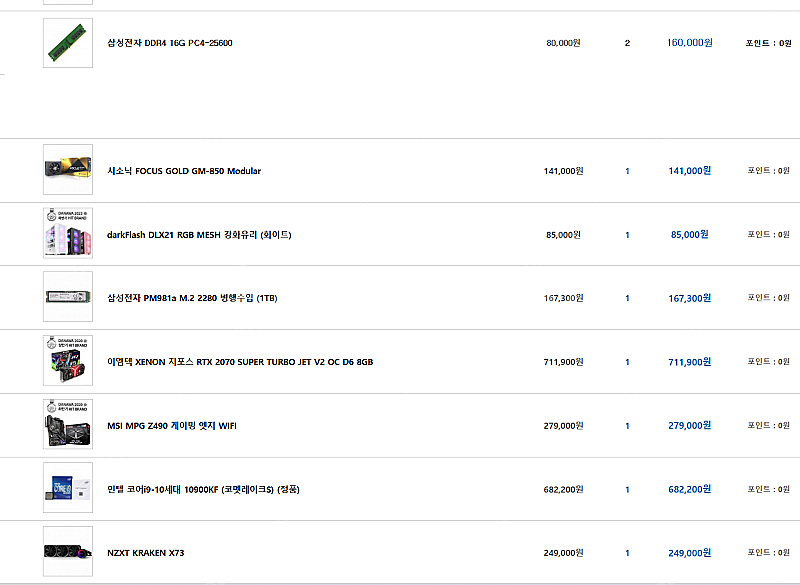Open 삼성전자 PM981a M.2 2280 product link
This screenshot has width=800, height=585.
tap(192, 298)
